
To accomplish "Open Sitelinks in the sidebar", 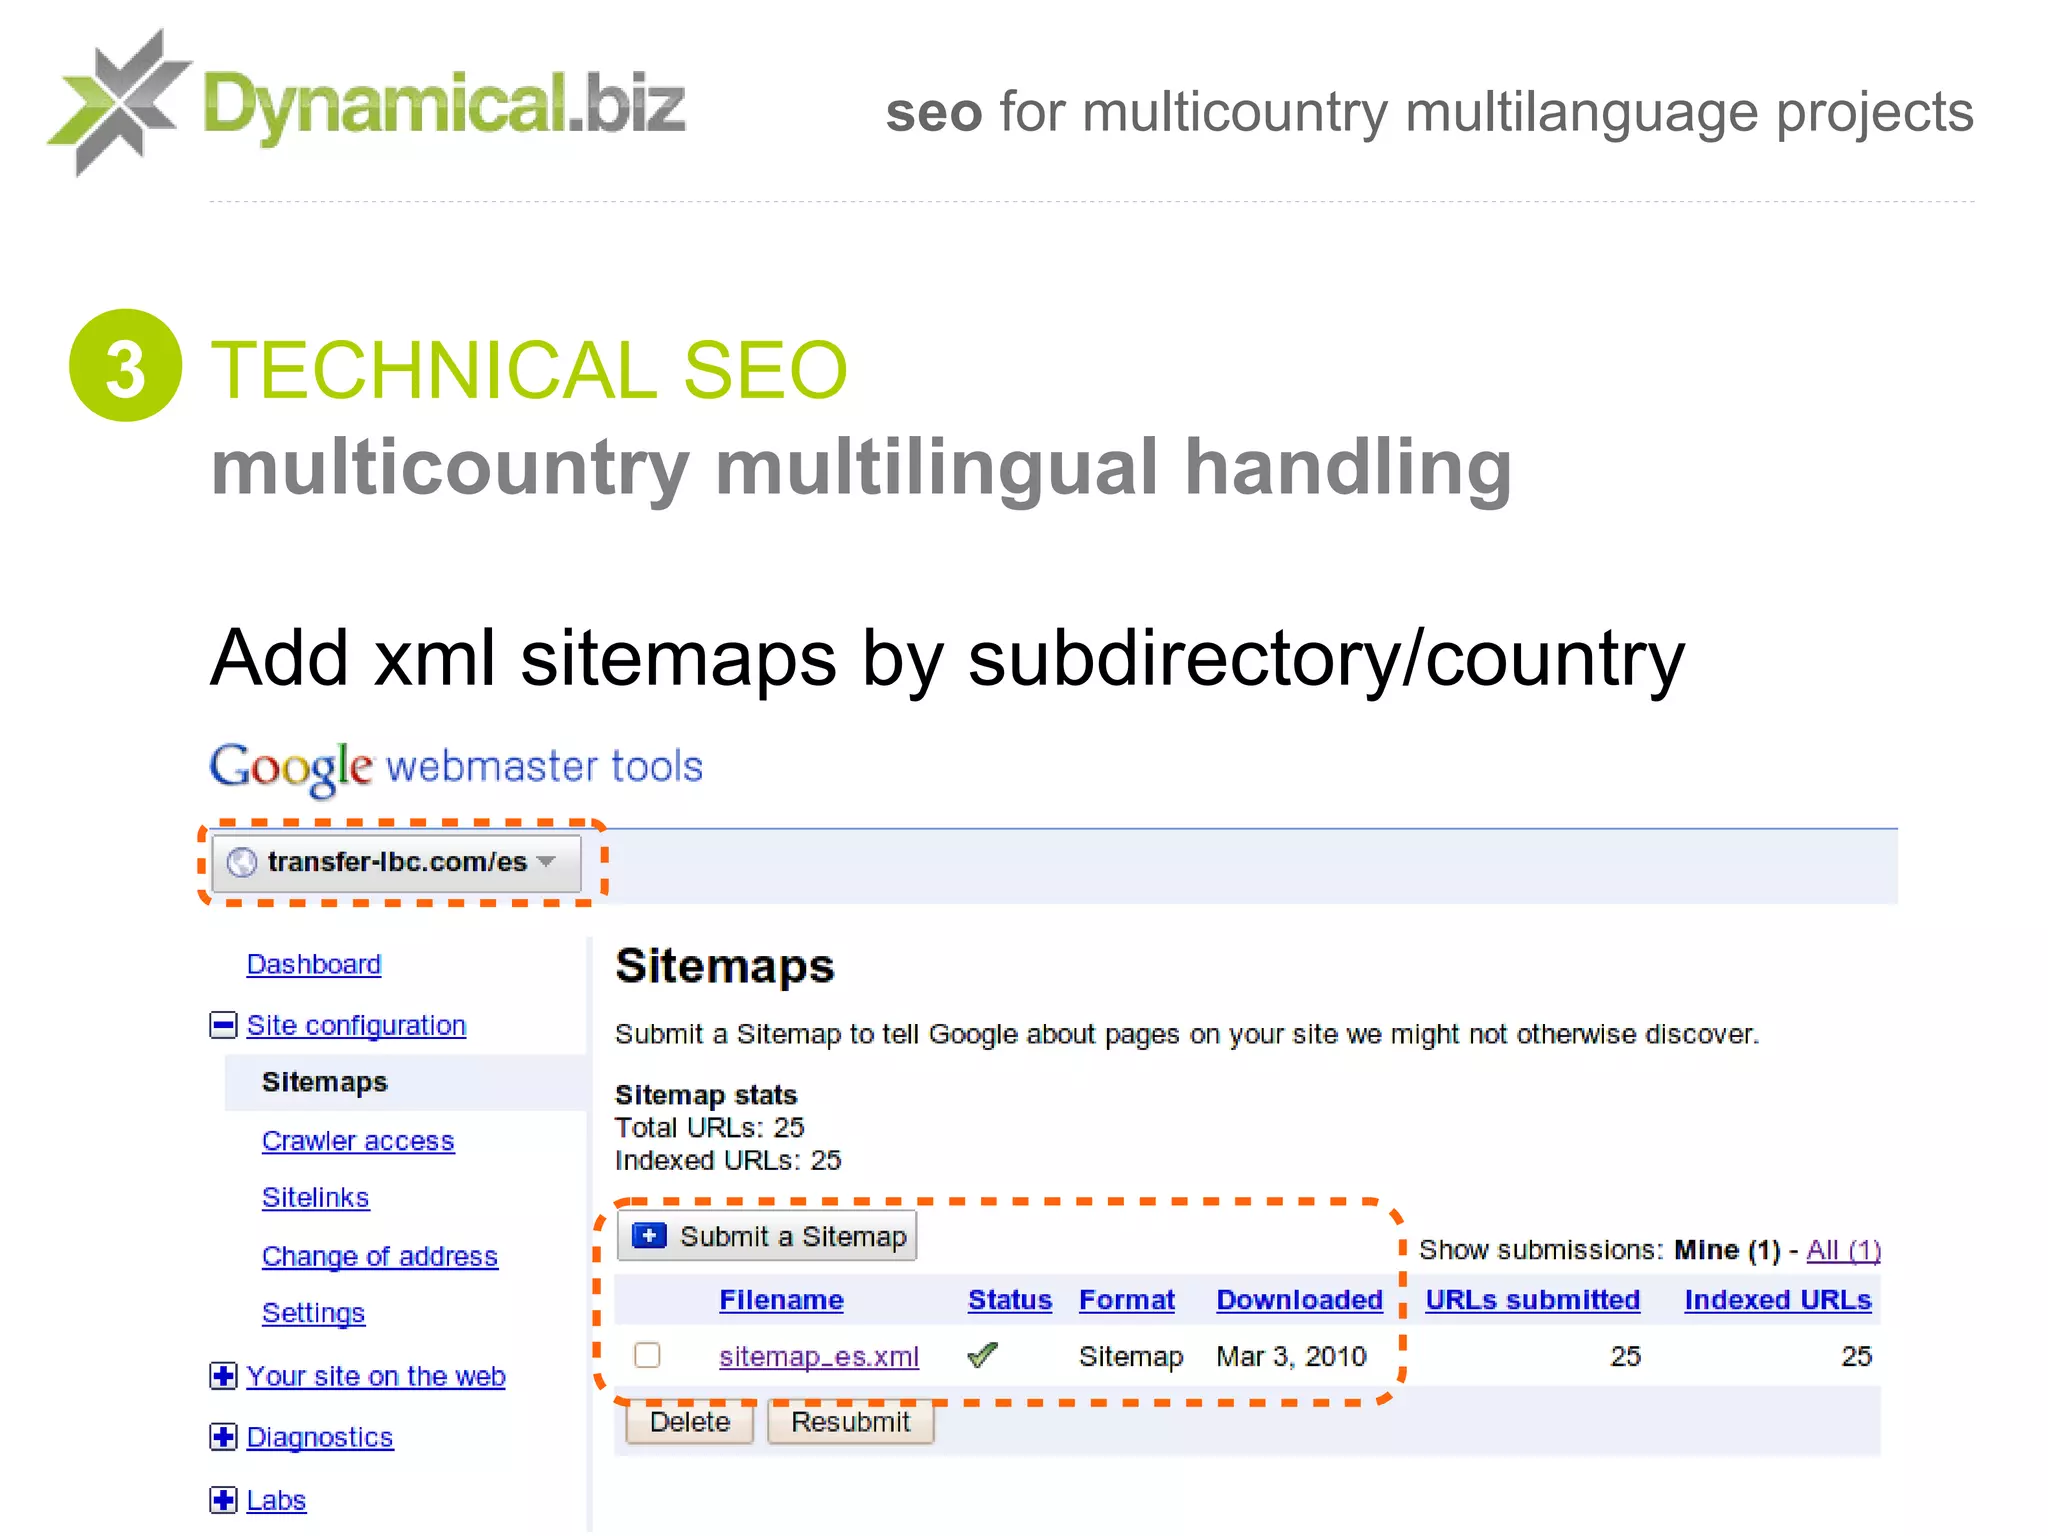I will tap(315, 1197).
